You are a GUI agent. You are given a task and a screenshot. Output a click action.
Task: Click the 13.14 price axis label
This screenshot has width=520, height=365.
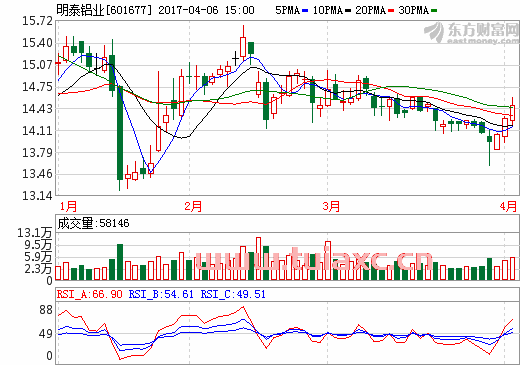37,196
